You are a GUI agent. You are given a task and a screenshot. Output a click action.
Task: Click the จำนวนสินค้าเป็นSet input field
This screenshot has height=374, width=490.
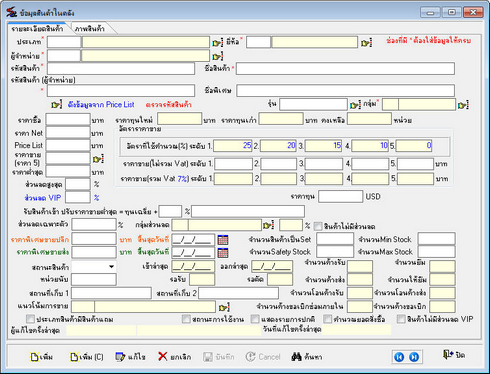[335, 239]
